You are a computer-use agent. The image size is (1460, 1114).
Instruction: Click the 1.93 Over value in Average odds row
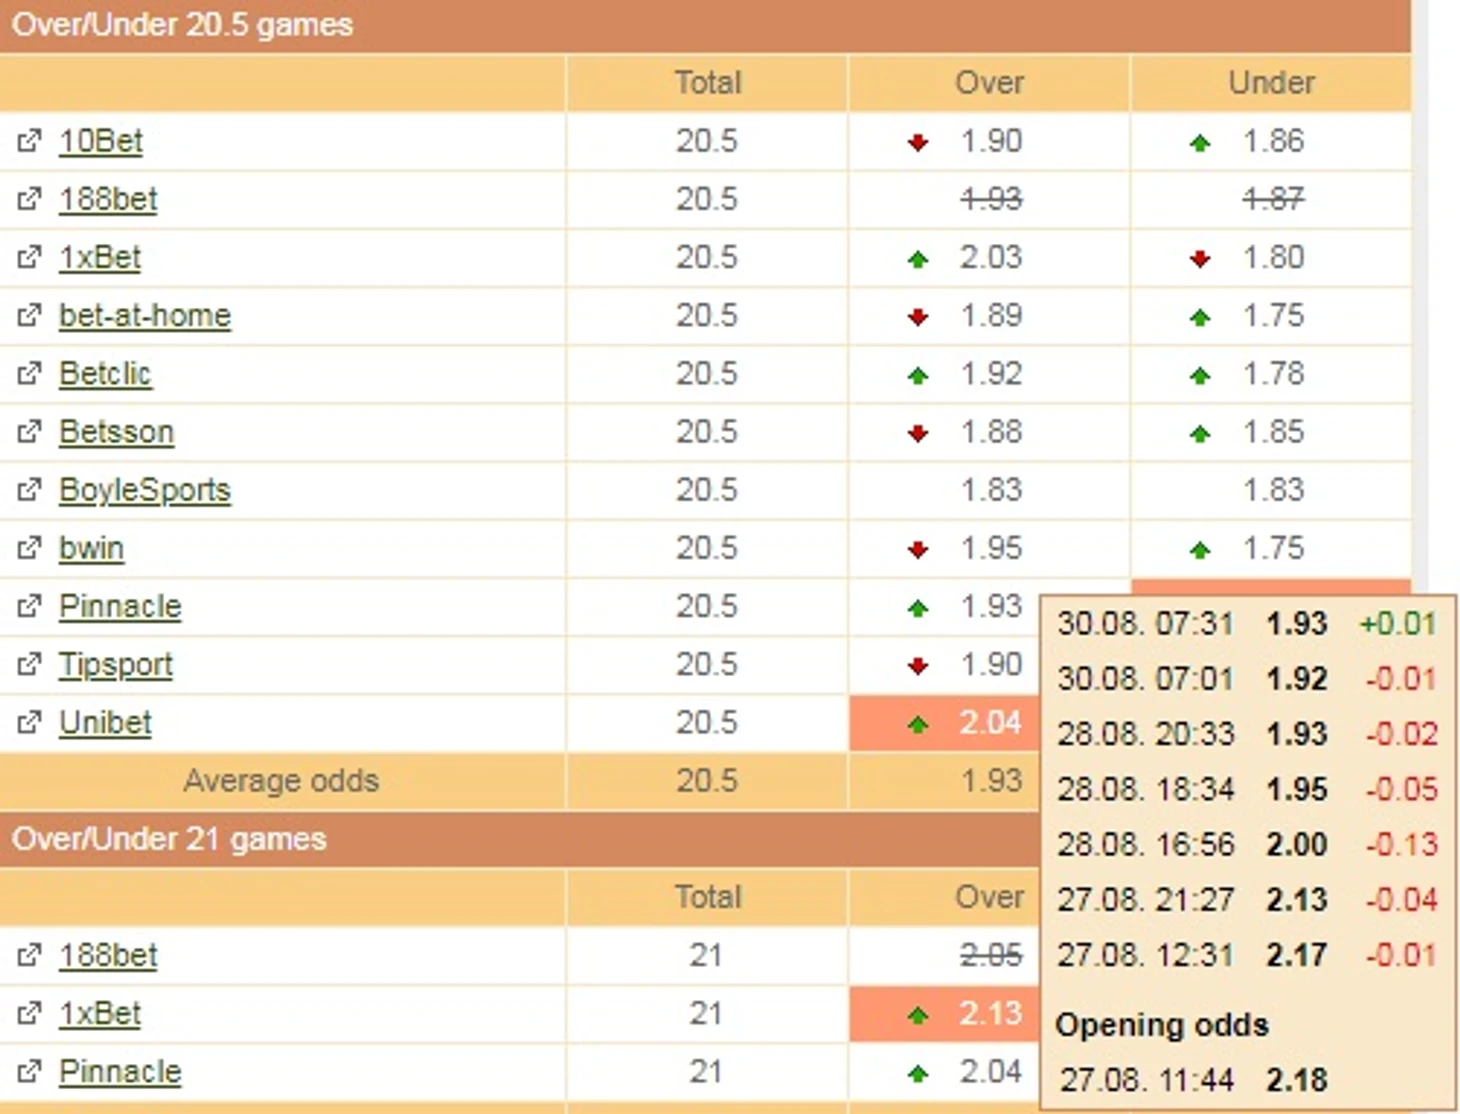click(991, 781)
